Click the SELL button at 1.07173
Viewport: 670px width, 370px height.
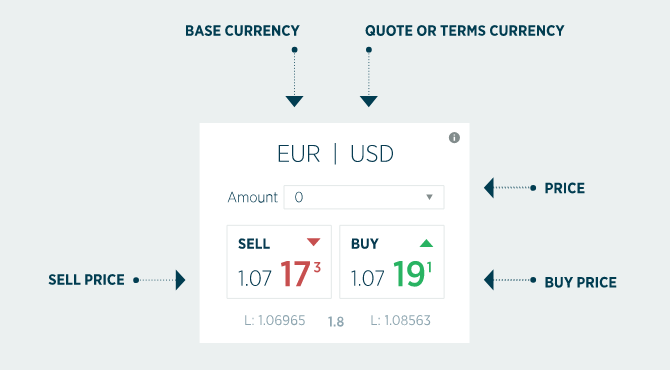(279, 261)
